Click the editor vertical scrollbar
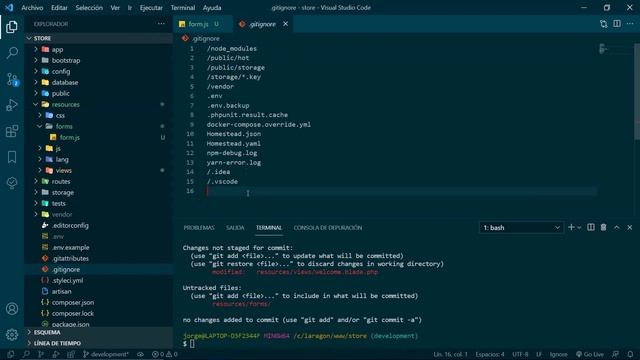 (x=637, y=92)
